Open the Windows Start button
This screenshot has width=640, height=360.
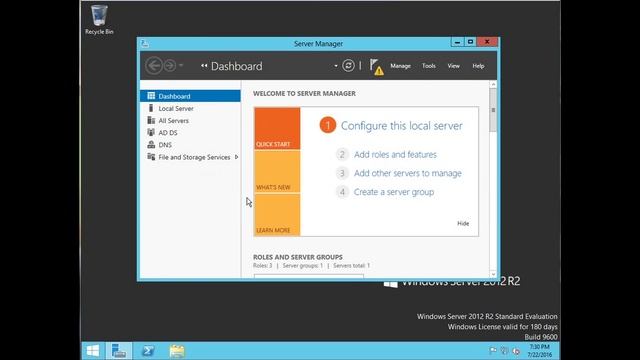(93, 351)
